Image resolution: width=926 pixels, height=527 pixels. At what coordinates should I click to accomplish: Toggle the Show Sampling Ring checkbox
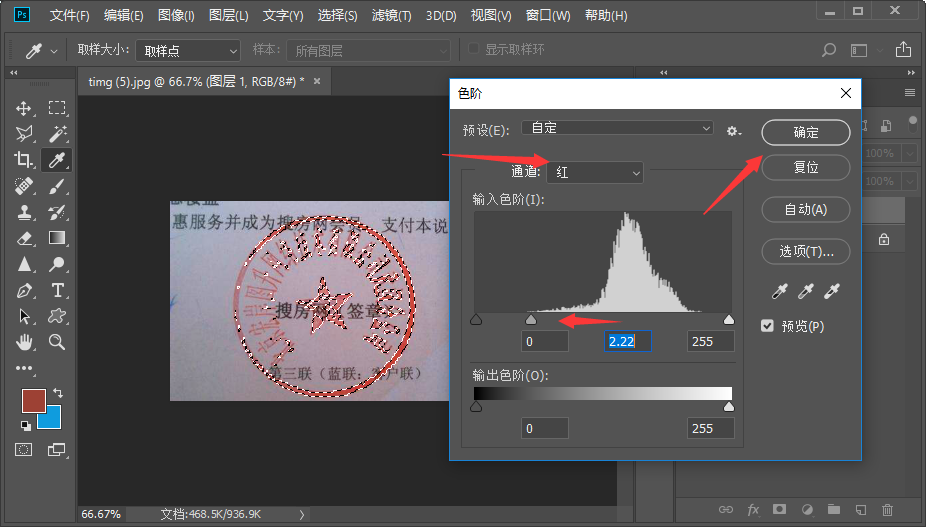tap(473, 48)
